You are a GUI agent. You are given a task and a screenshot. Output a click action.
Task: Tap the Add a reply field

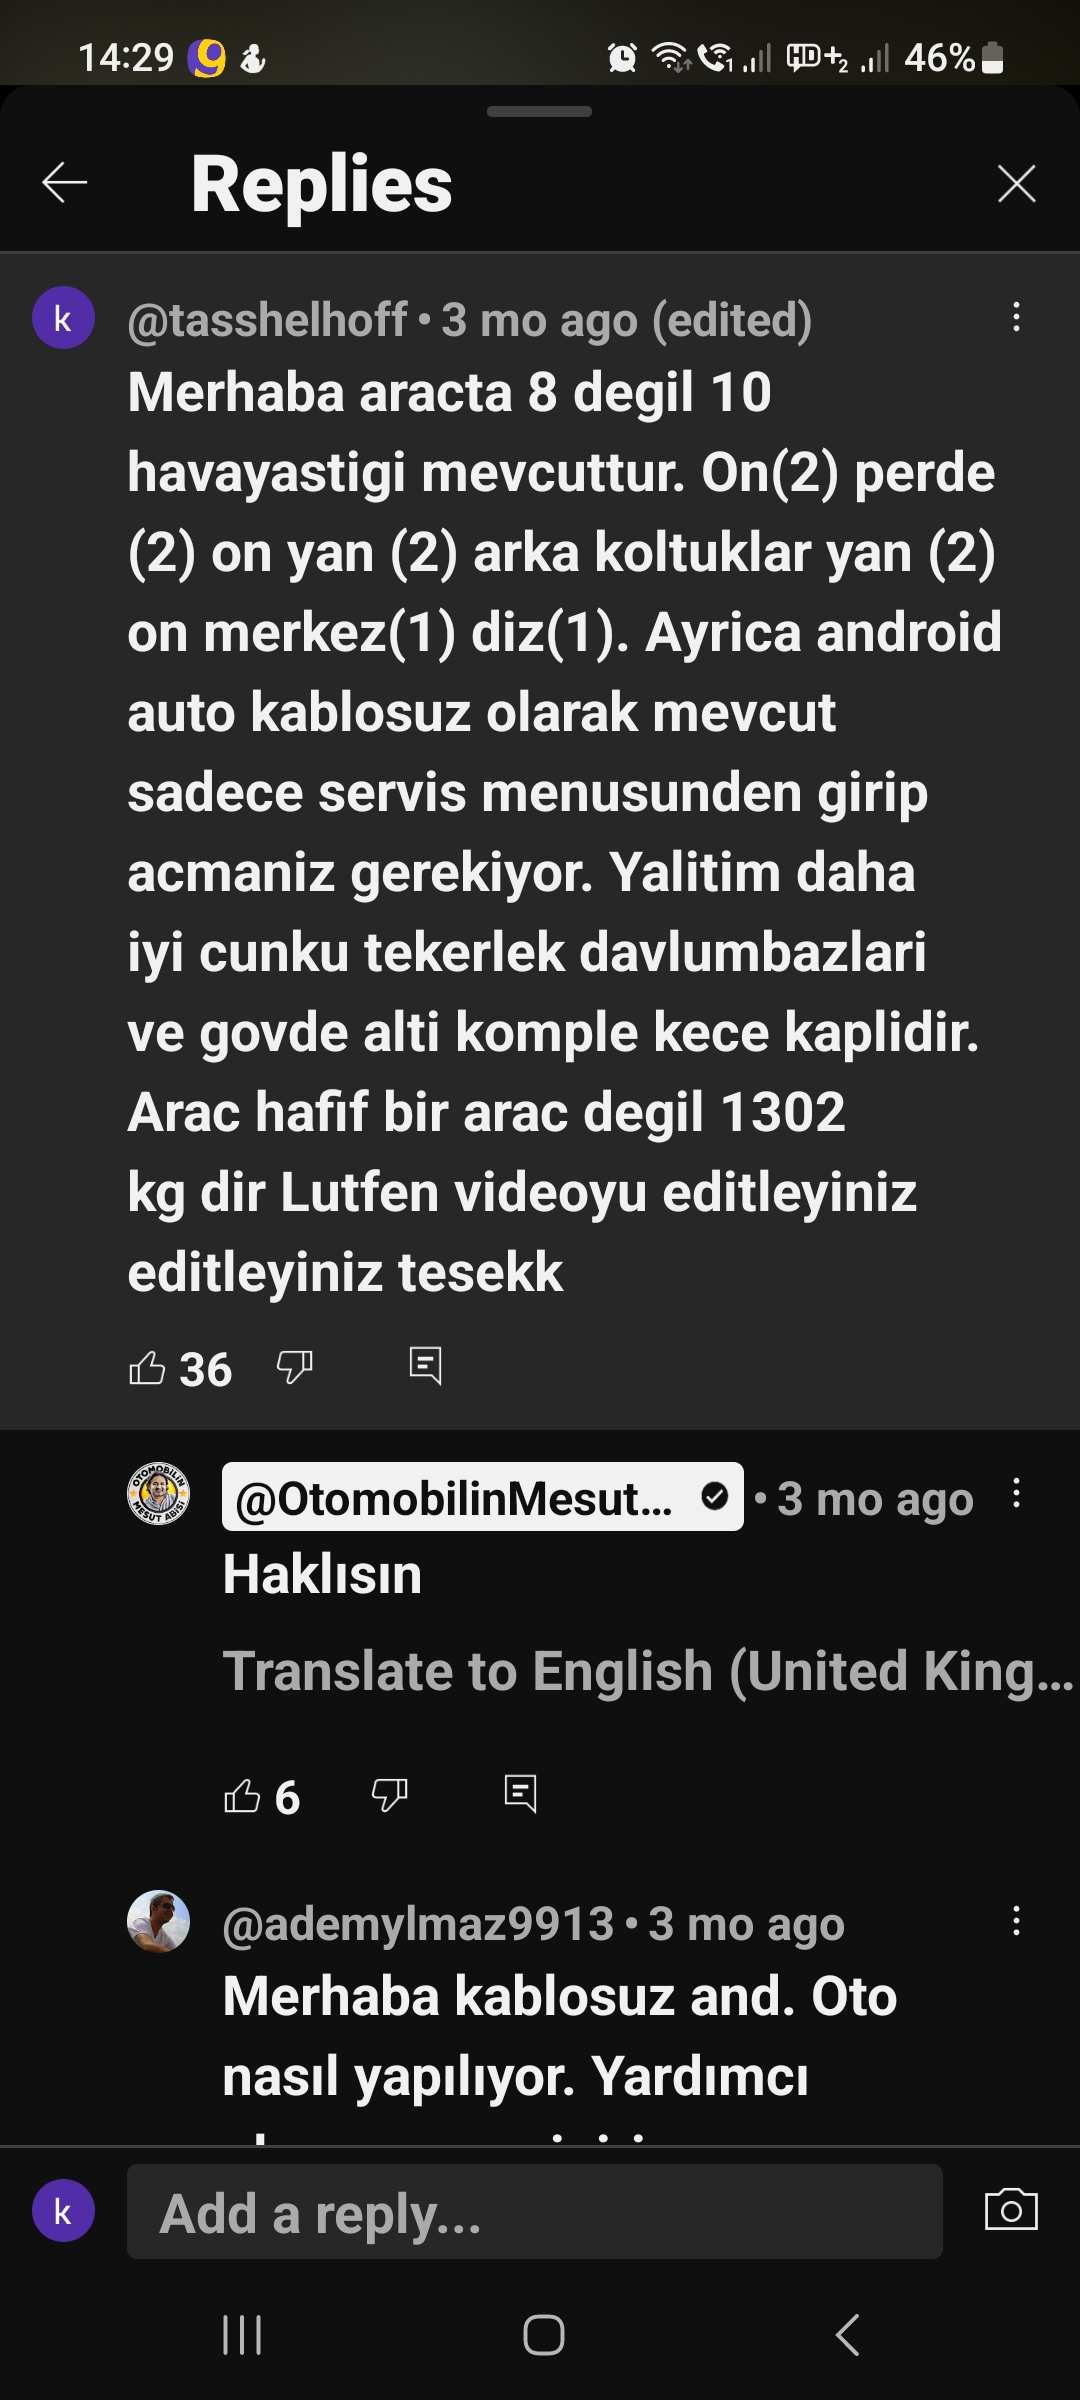[x=534, y=2212]
